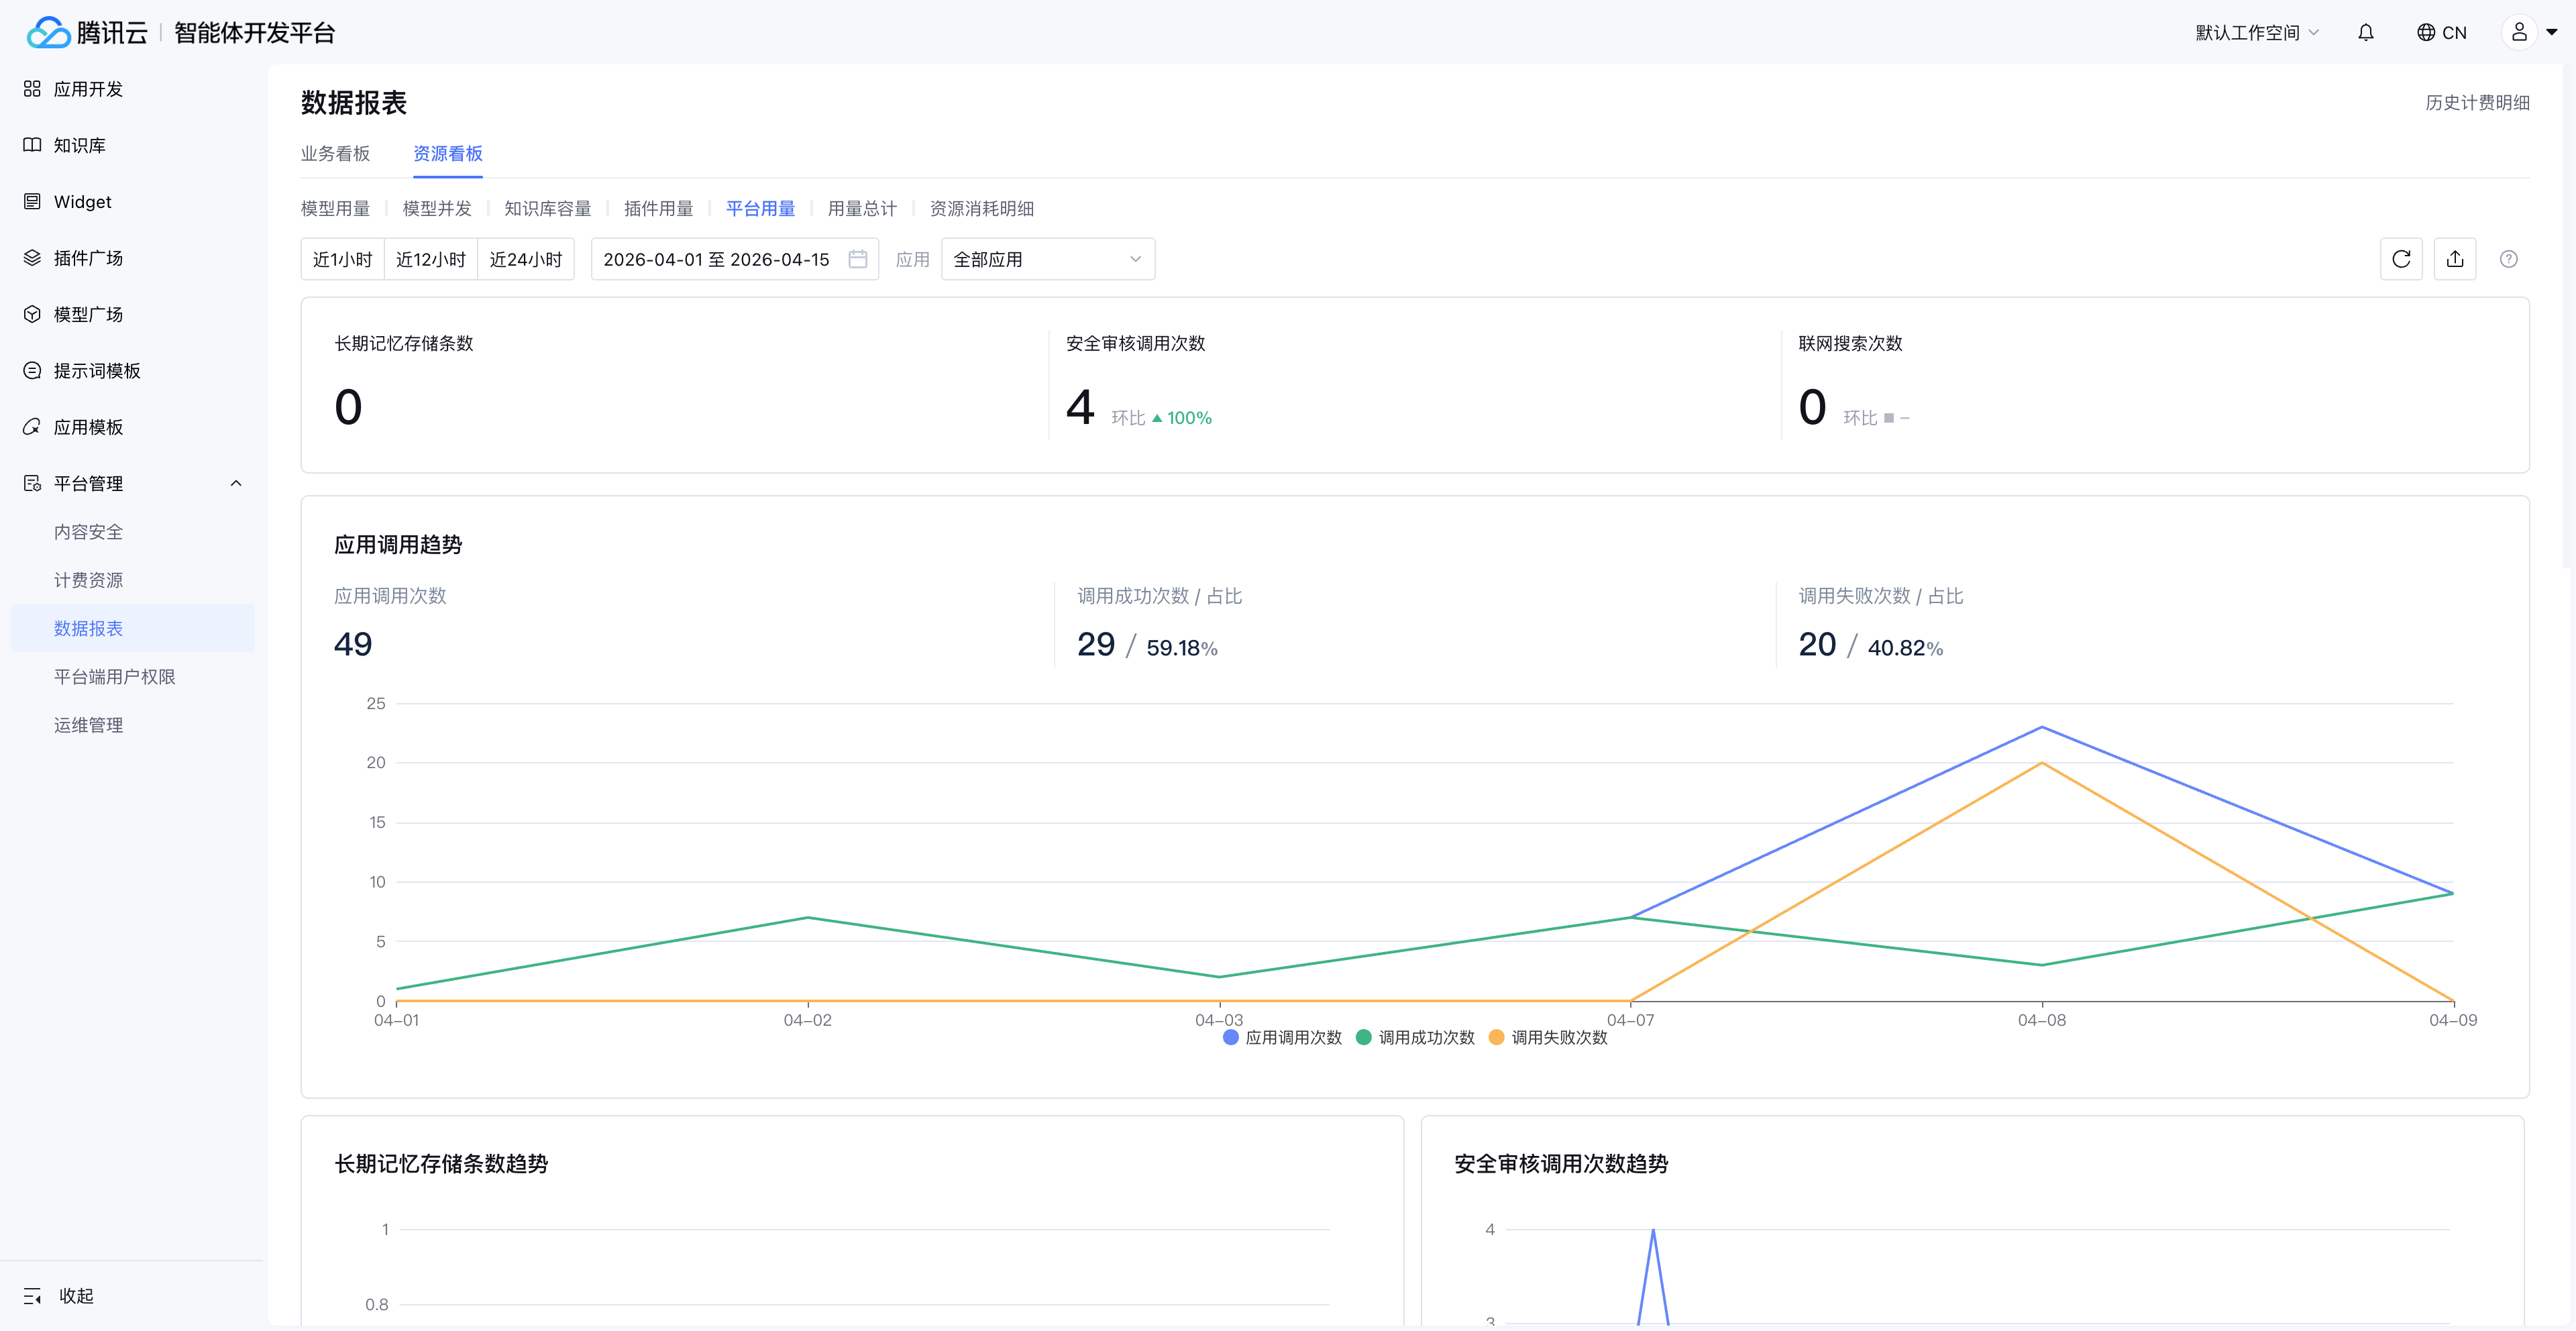Switch to the 业务看板 tab

click(335, 153)
